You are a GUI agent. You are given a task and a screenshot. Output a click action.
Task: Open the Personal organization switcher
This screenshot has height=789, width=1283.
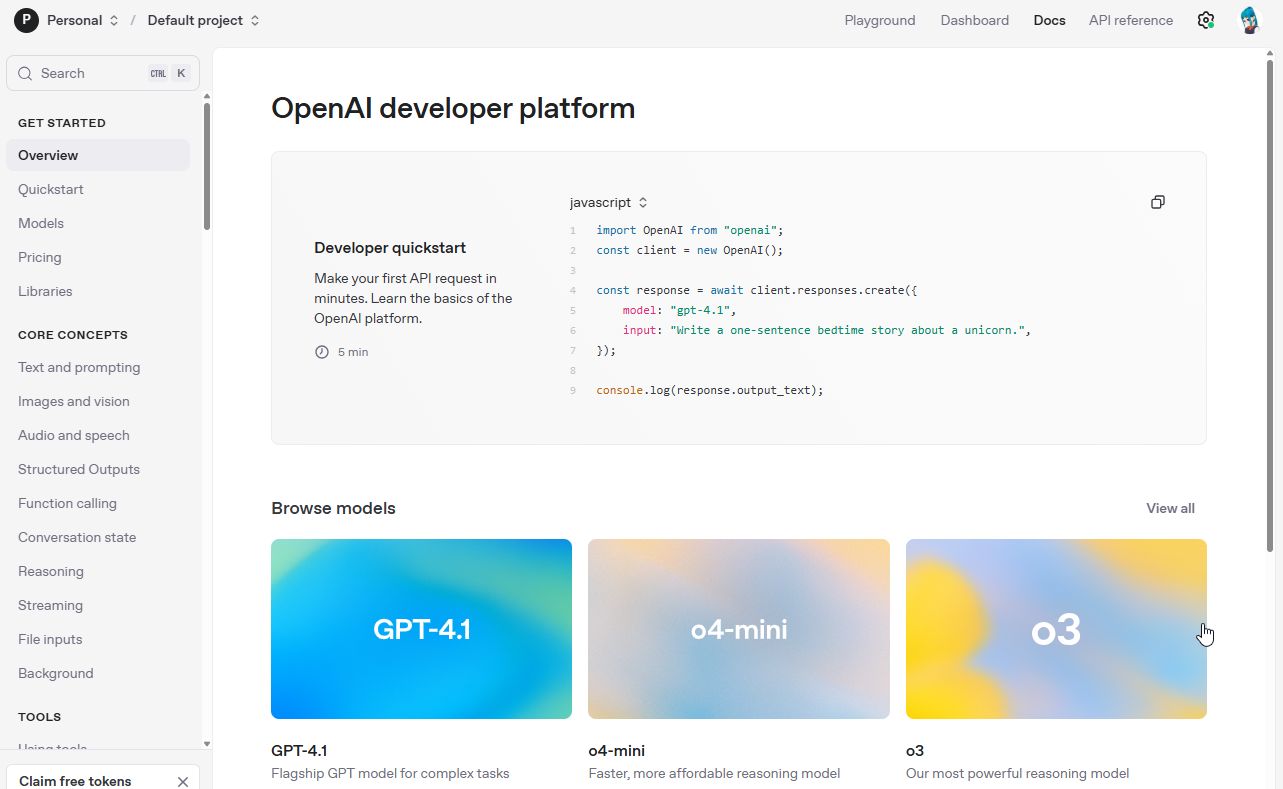(x=83, y=20)
